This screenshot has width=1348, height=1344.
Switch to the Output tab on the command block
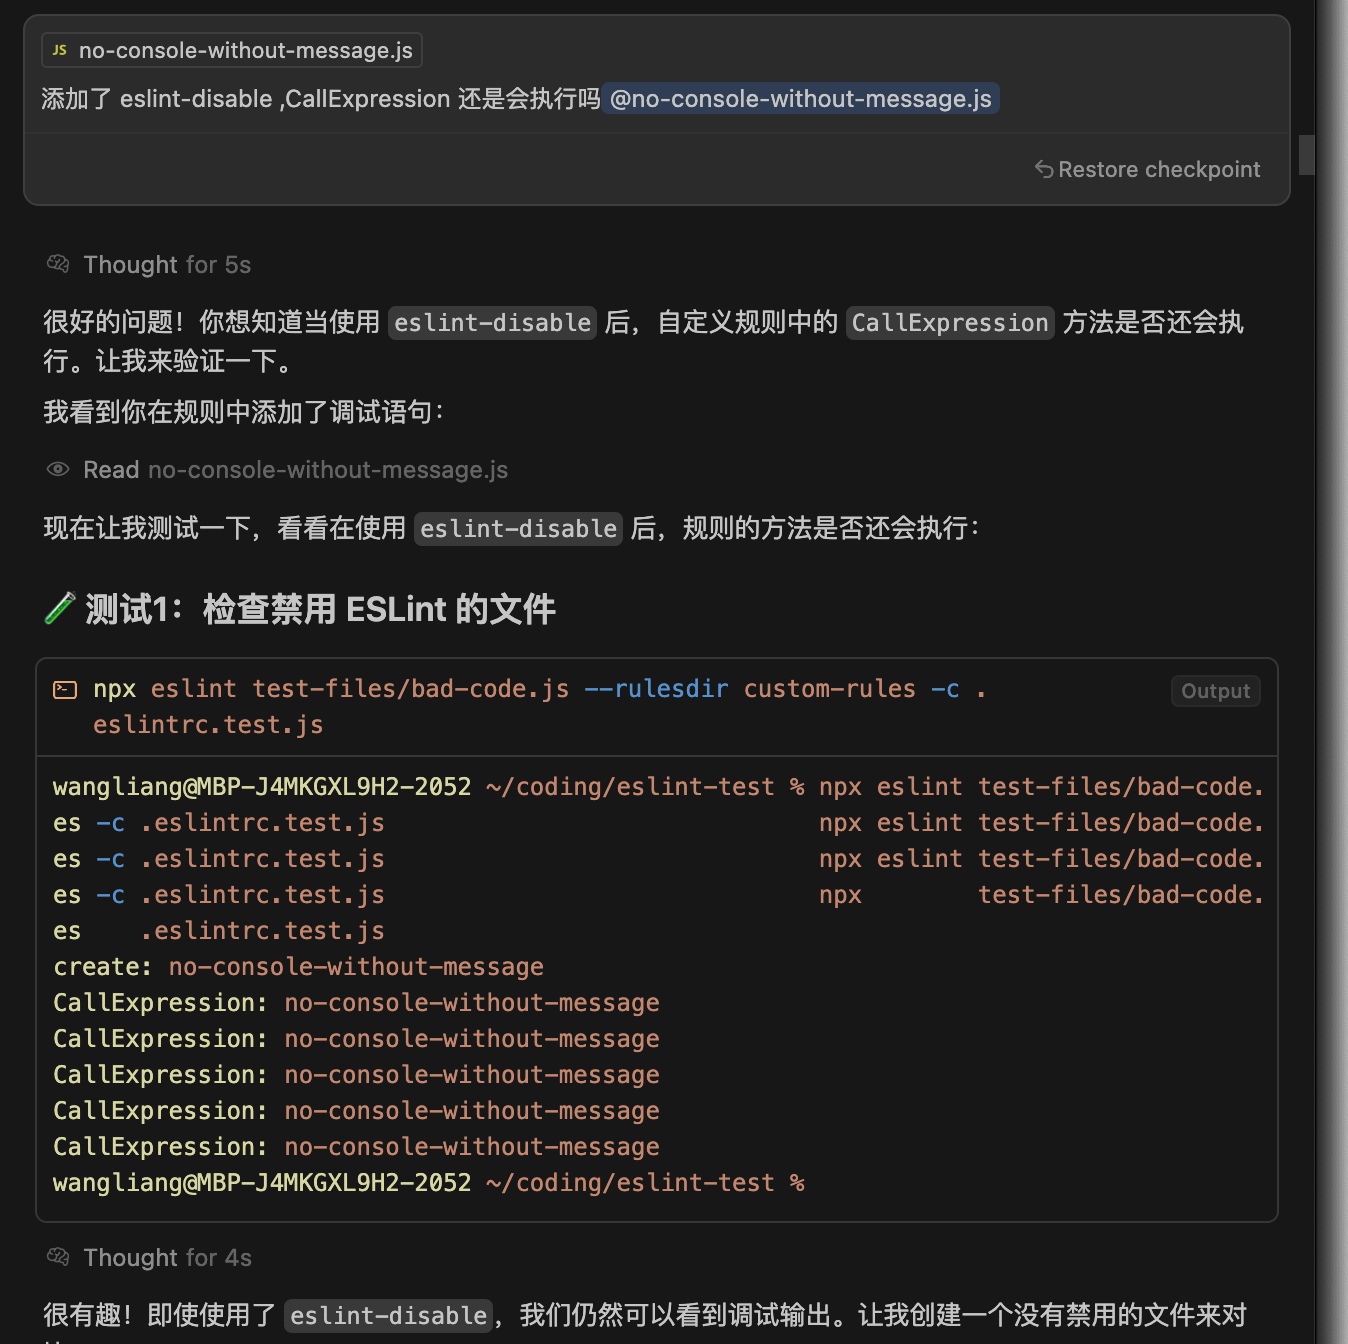(1215, 690)
